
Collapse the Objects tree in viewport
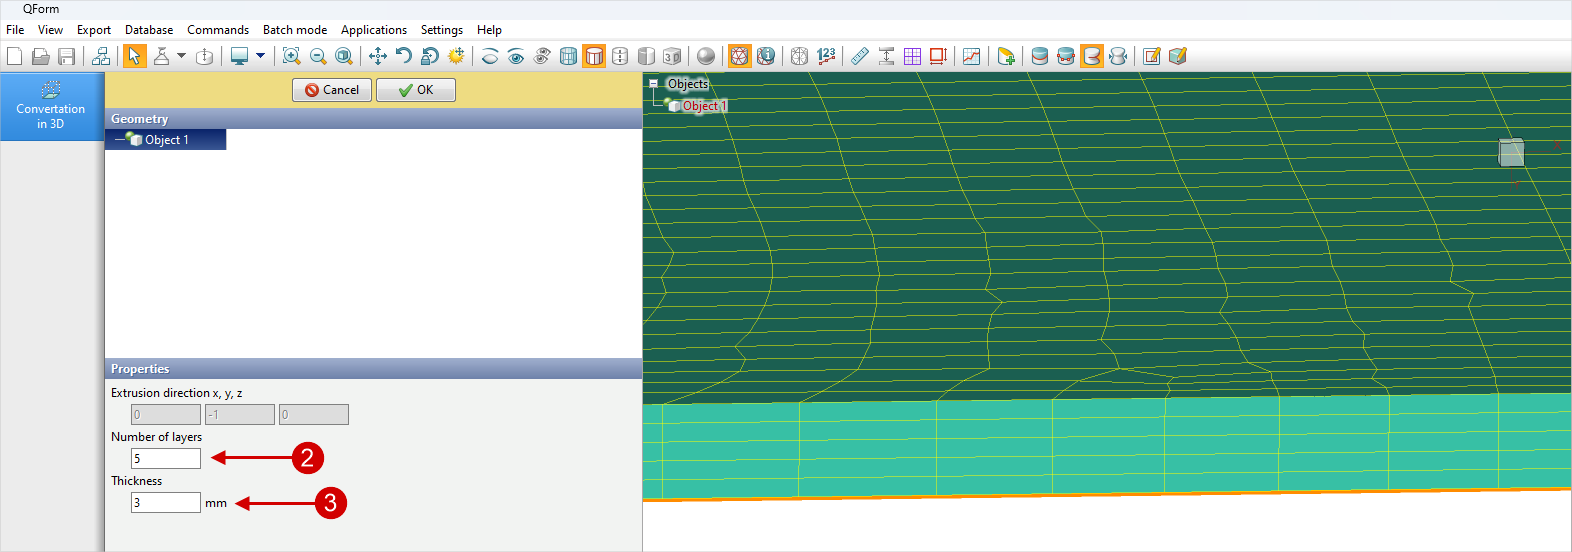click(x=653, y=84)
